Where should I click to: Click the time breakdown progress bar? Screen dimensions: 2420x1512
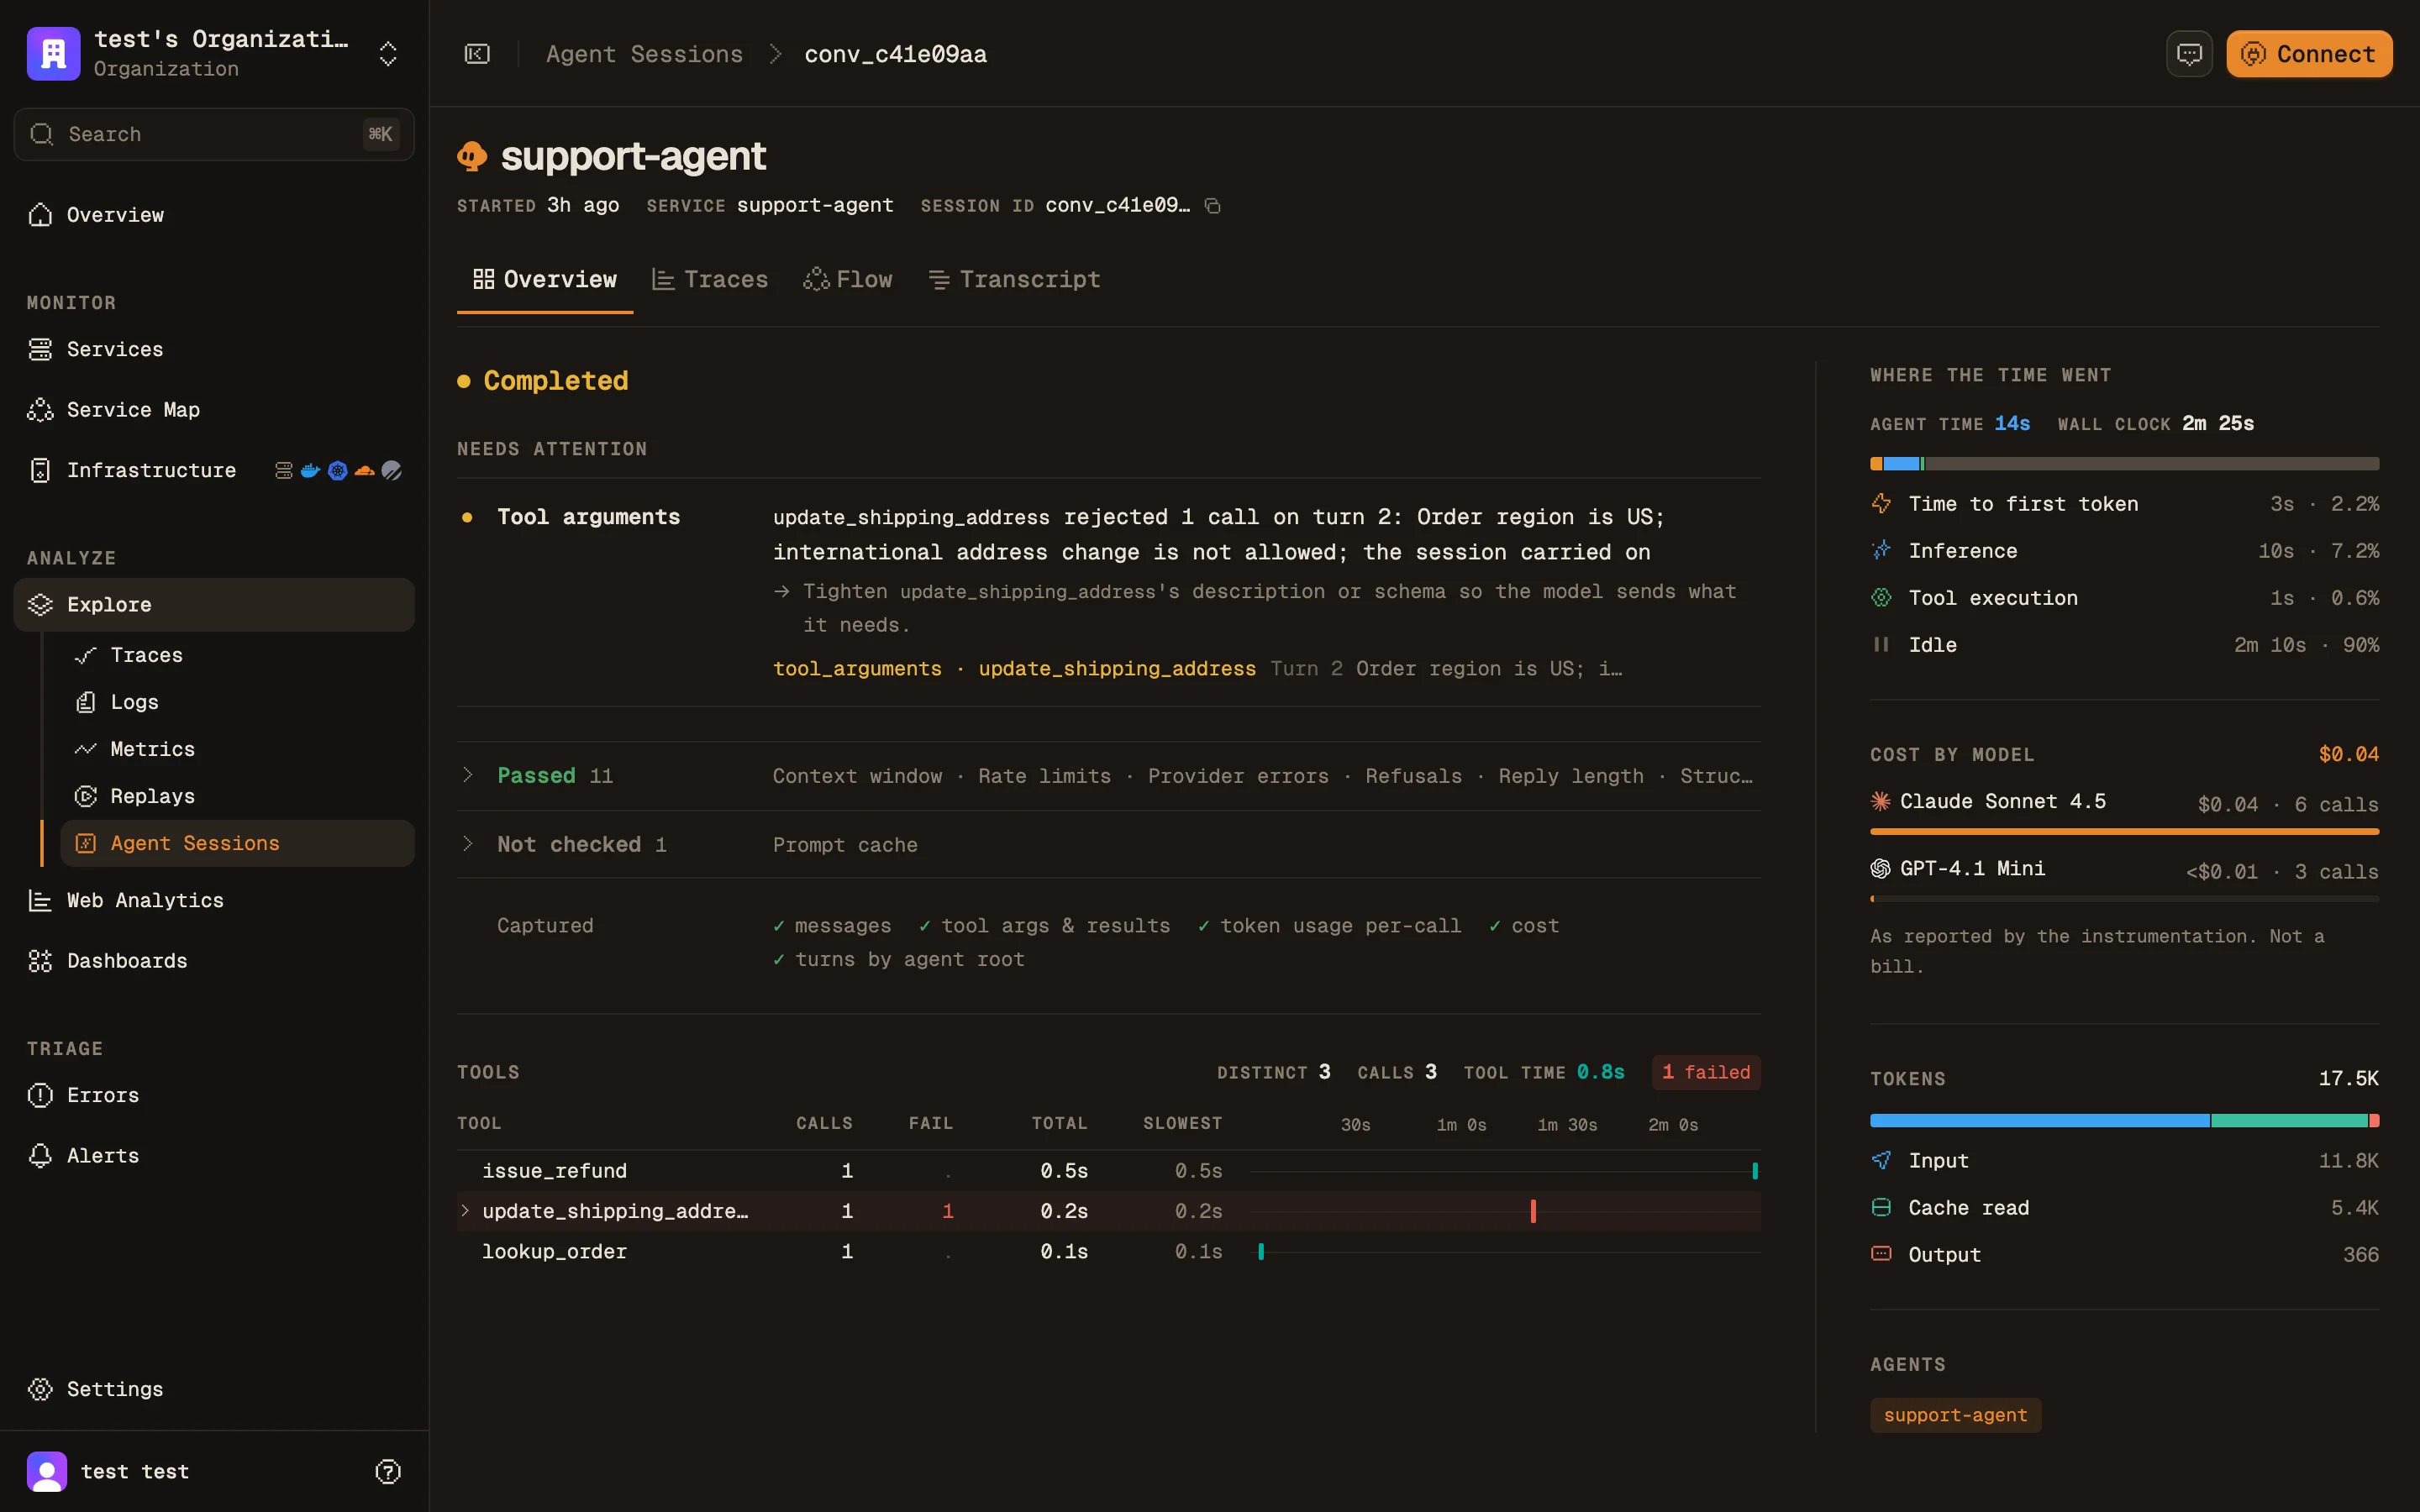coord(2124,464)
